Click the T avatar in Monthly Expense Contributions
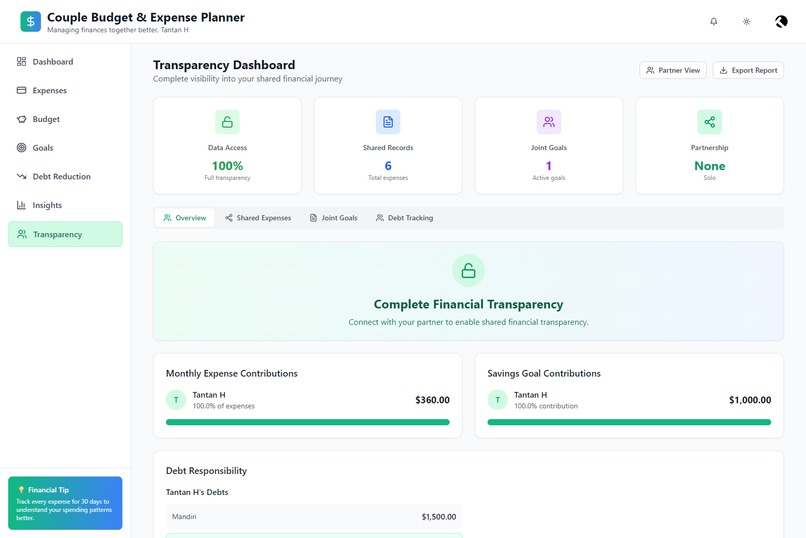 point(176,400)
